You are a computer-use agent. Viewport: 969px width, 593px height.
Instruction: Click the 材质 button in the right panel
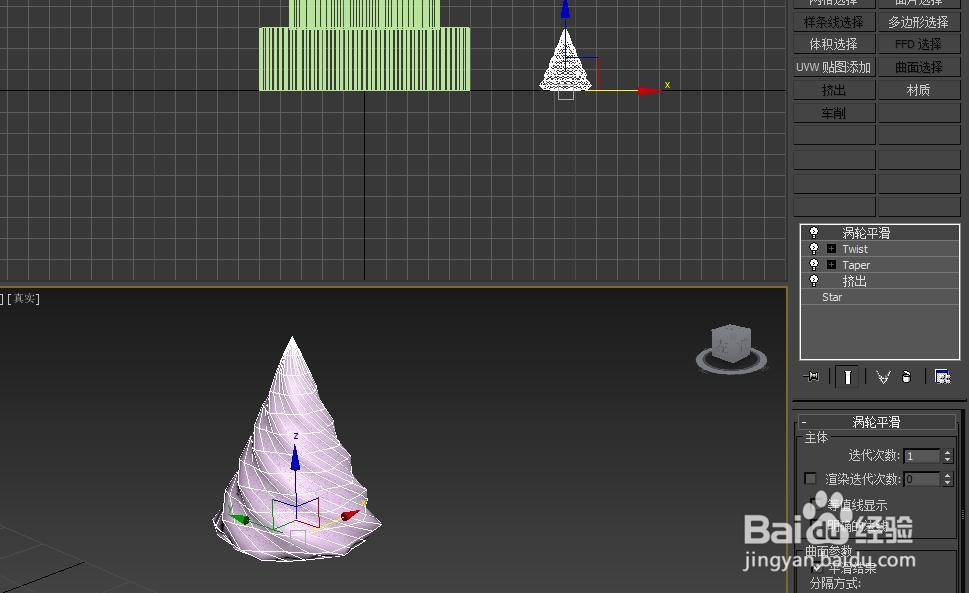[918, 89]
